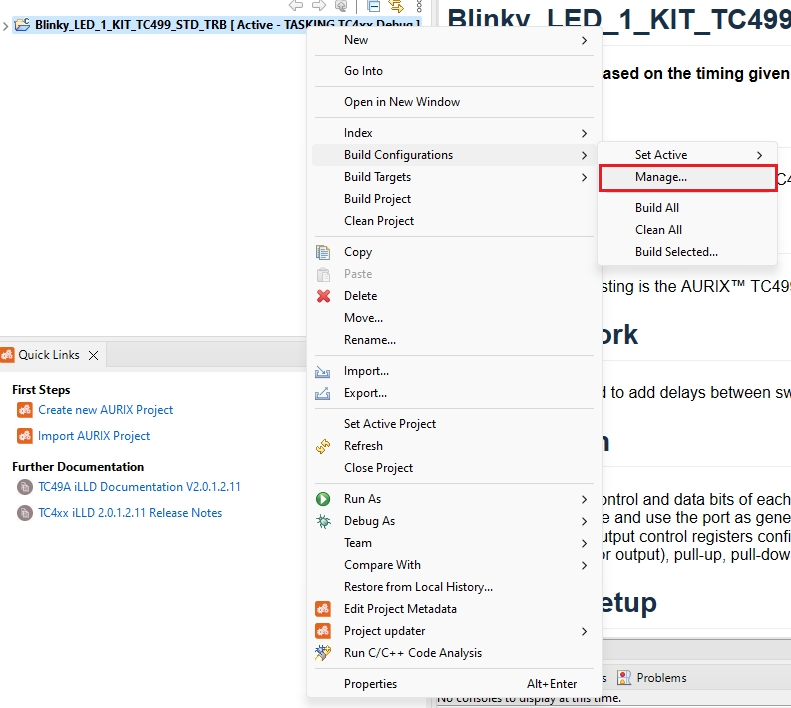791x708 pixels.
Task: Click the Up one level icon
Action: tap(342, 6)
